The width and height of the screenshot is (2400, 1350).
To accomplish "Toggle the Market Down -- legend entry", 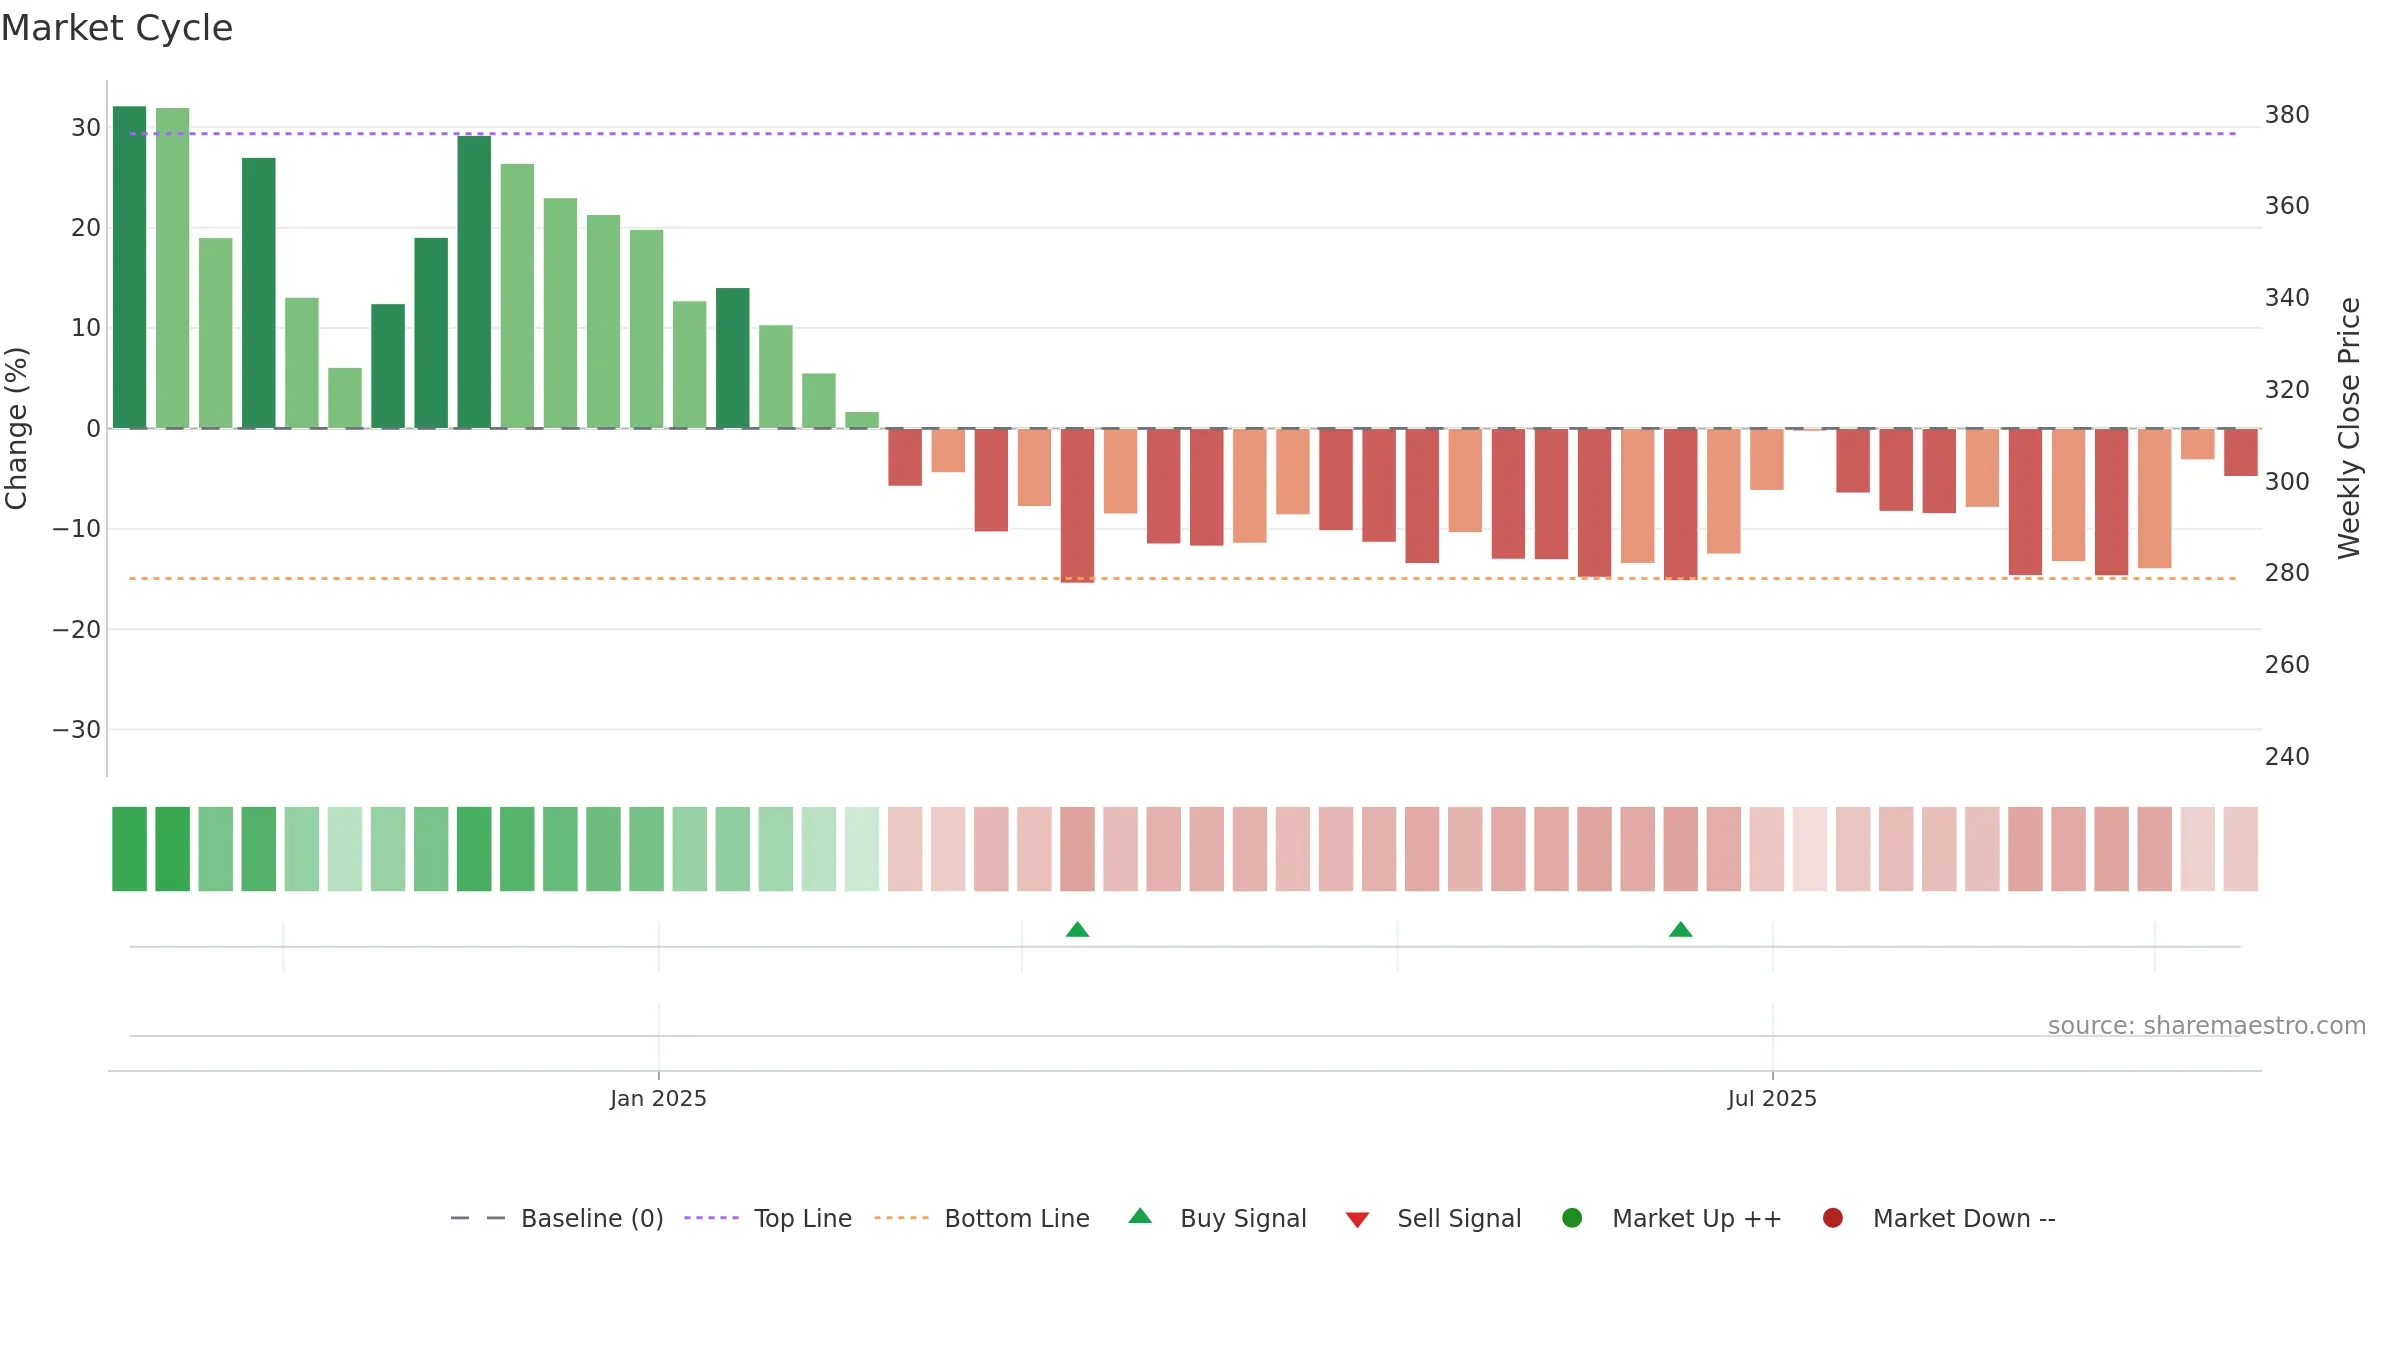I will coord(1939,1218).
